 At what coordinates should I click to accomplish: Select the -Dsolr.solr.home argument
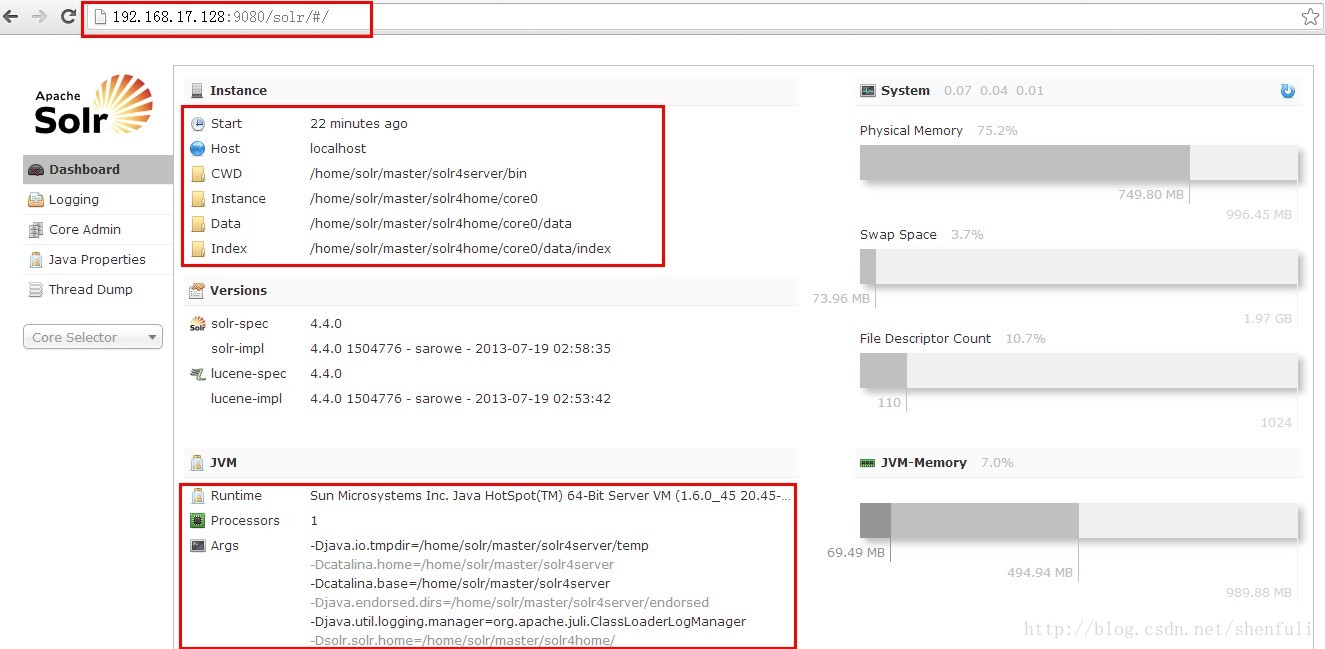click(x=462, y=640)
